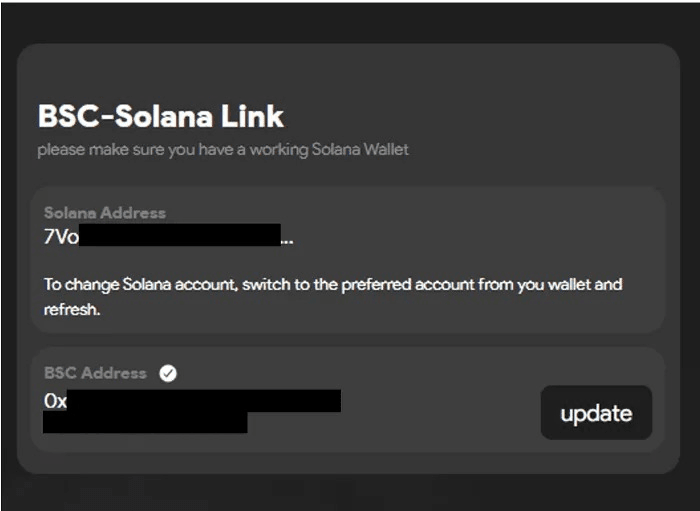Click the blacked-out first line of BSC address
Viewport: 700px width, 511px height.
210,401
